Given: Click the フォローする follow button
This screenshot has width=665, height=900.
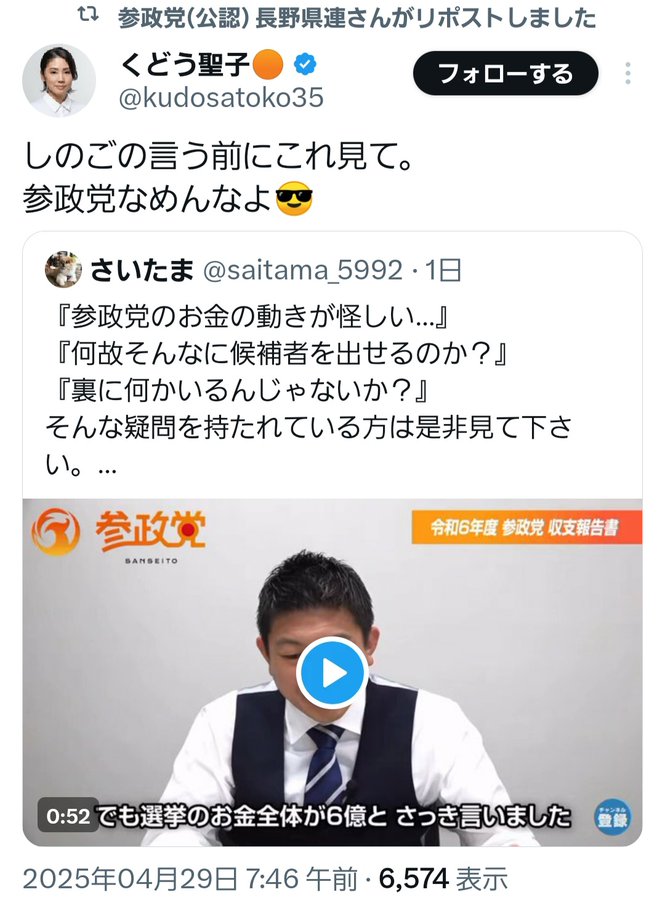Looking at the screenshot, I should [x=505, y=73].
